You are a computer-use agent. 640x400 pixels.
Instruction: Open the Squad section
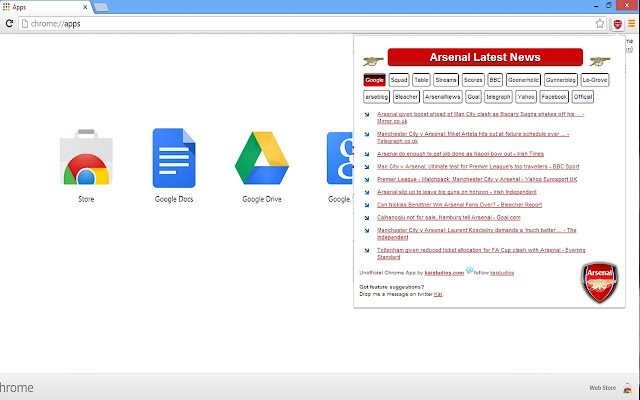tap(399, 80)
